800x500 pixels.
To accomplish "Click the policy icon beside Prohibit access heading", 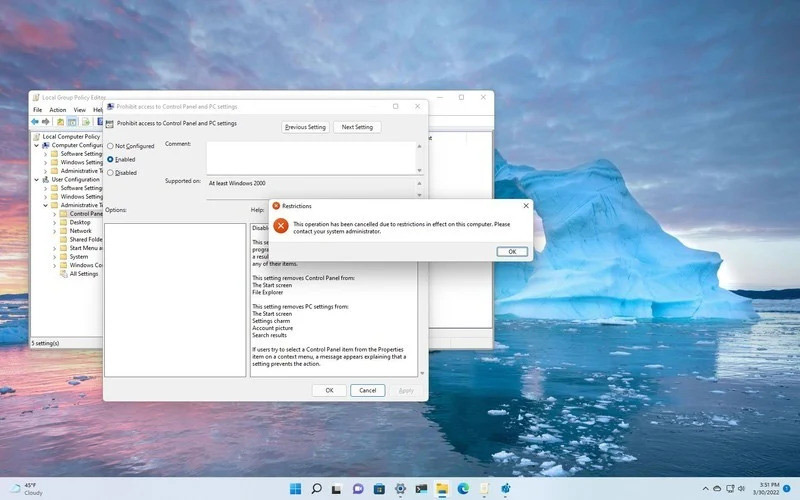I will 110,124.
